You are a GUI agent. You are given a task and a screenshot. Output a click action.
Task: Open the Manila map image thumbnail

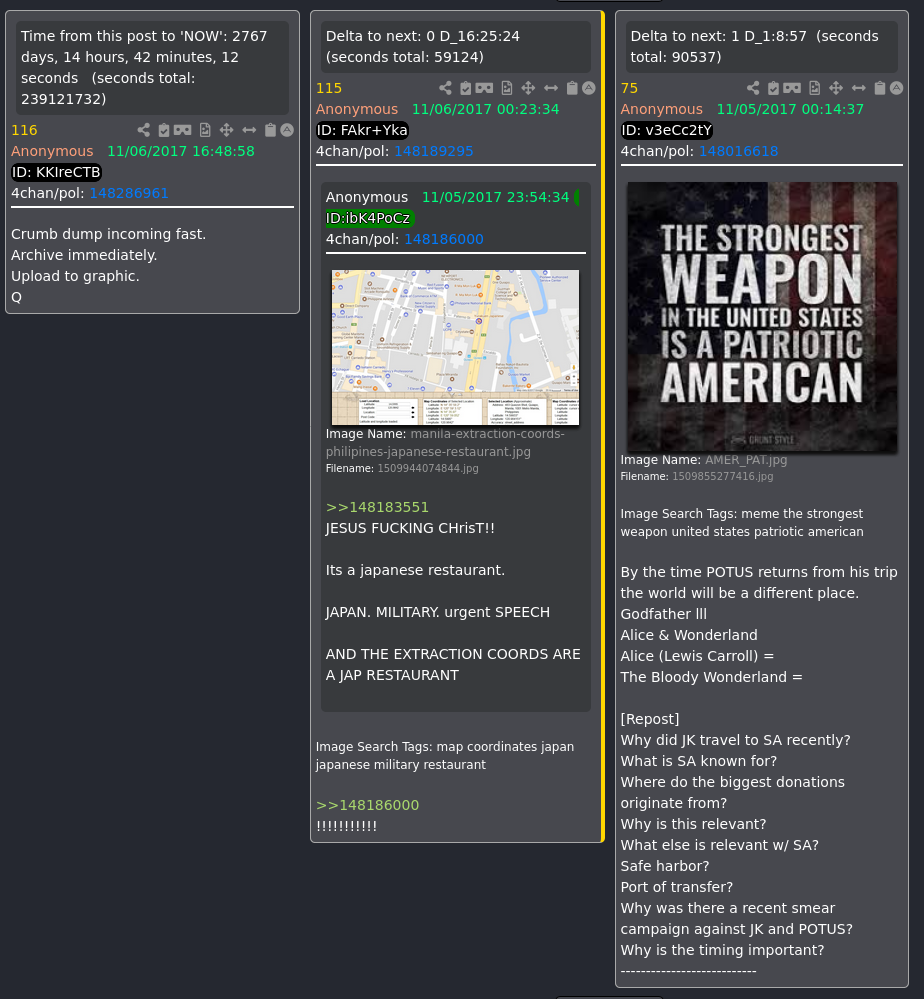456,347
